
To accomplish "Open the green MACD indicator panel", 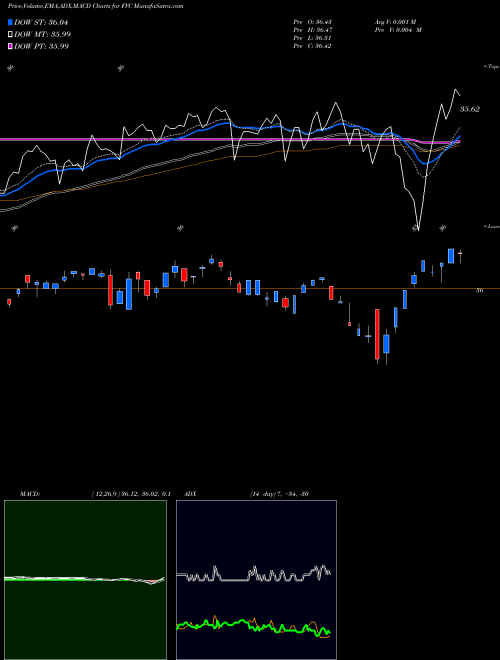I will (x=85, y=580).
